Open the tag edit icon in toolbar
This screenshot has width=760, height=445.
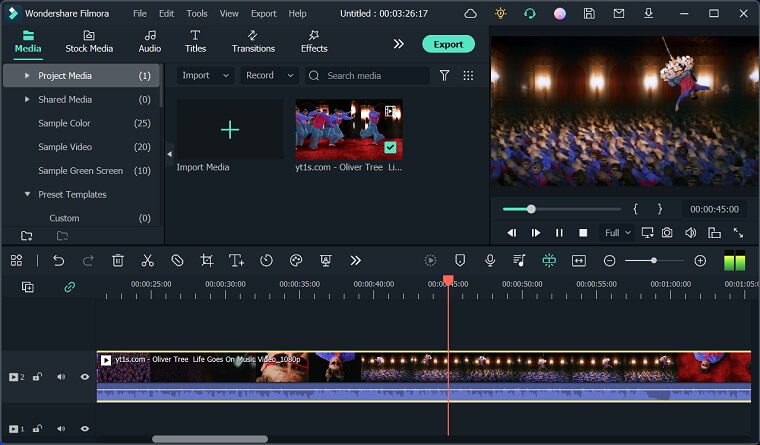click(x=177, y=261)
